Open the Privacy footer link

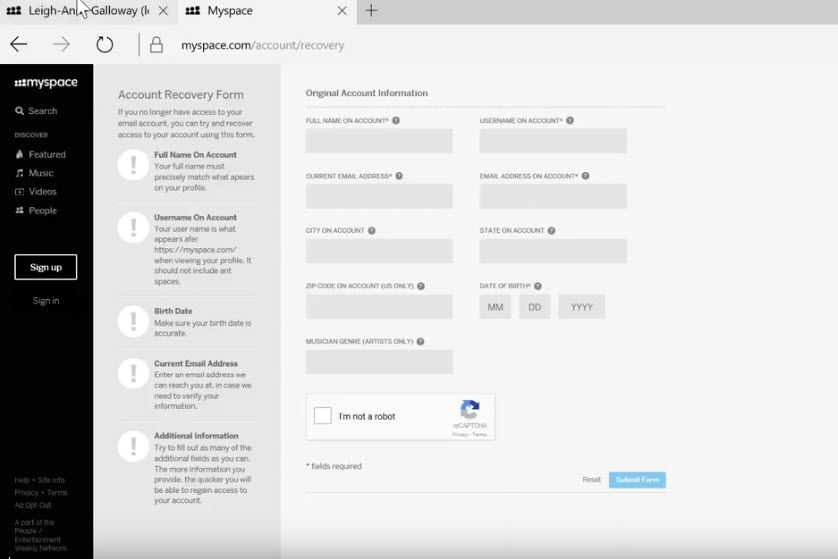pyautogui.click(x=26, y=493)
